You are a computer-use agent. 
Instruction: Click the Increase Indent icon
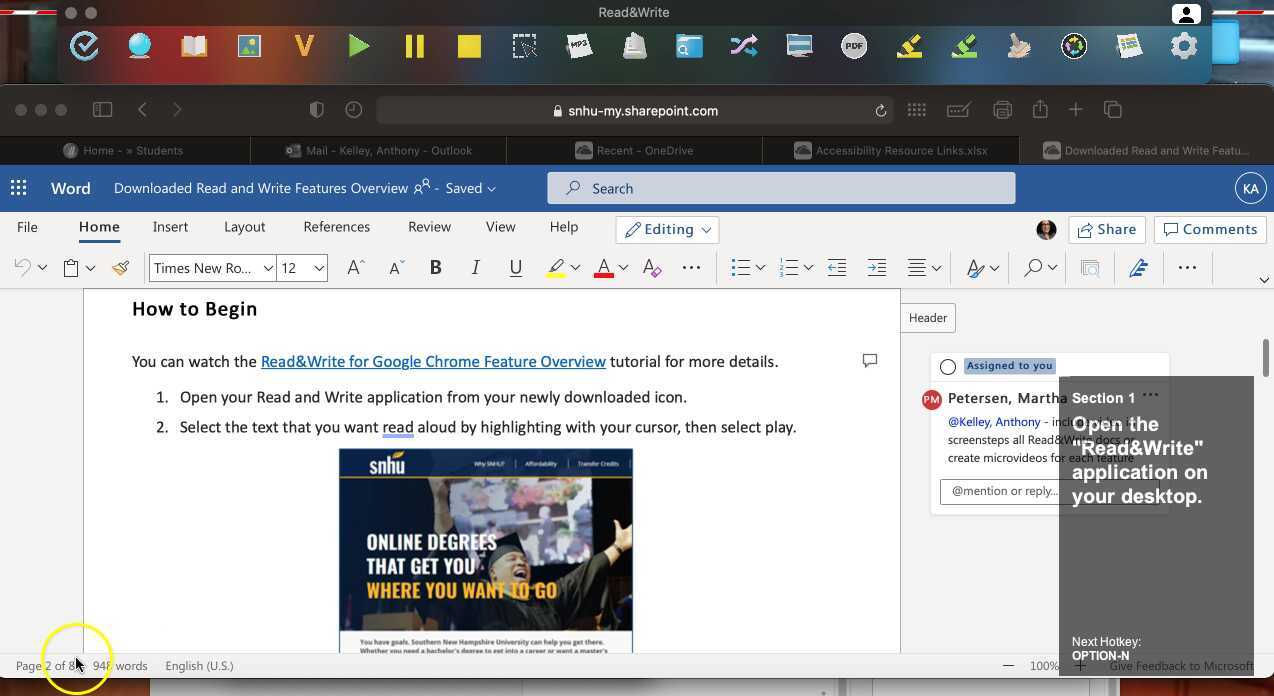coord(876,268)
